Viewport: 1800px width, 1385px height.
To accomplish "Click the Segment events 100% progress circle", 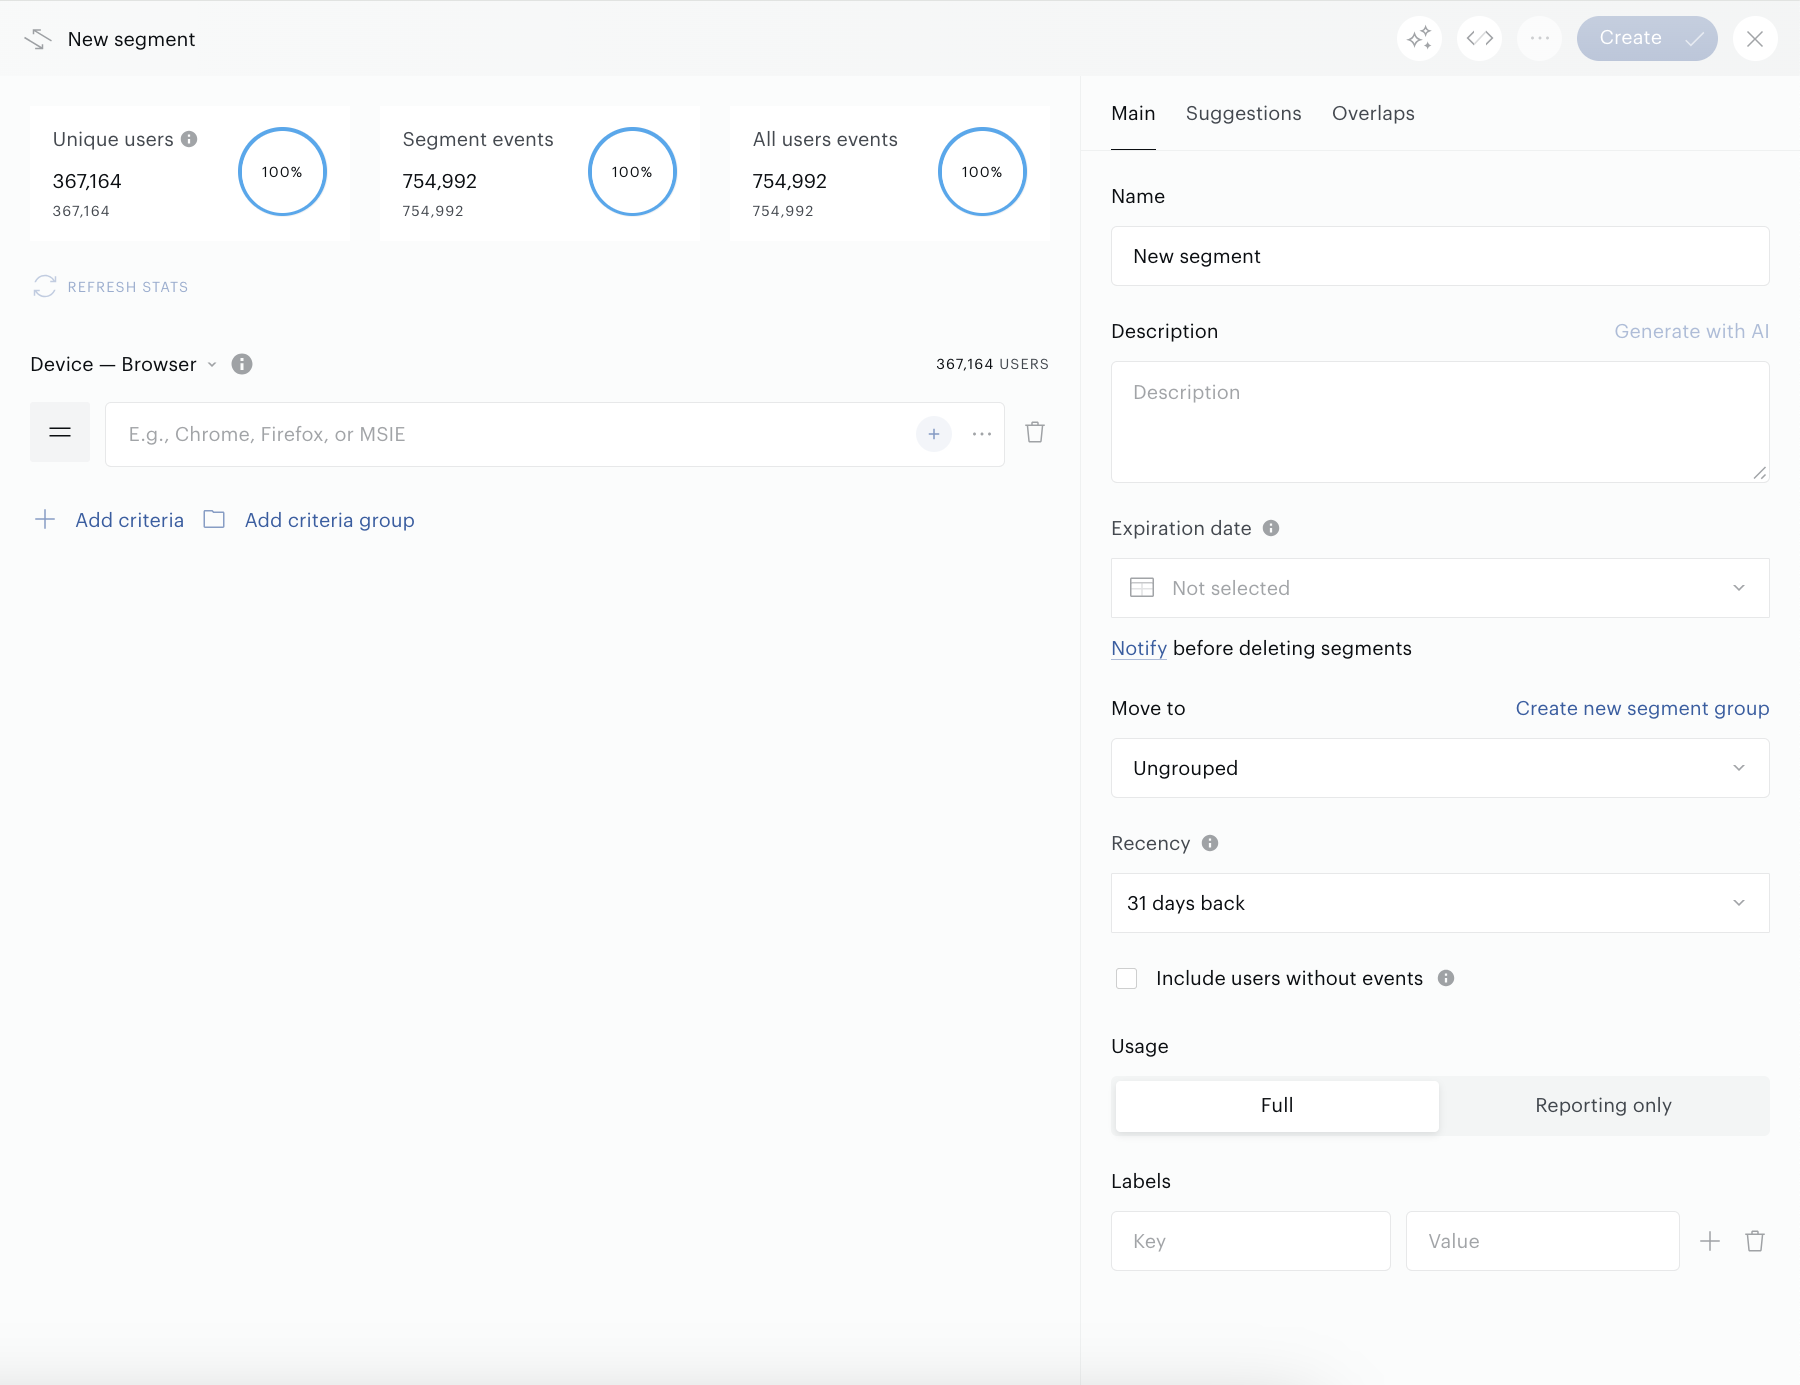I will 632,171.
